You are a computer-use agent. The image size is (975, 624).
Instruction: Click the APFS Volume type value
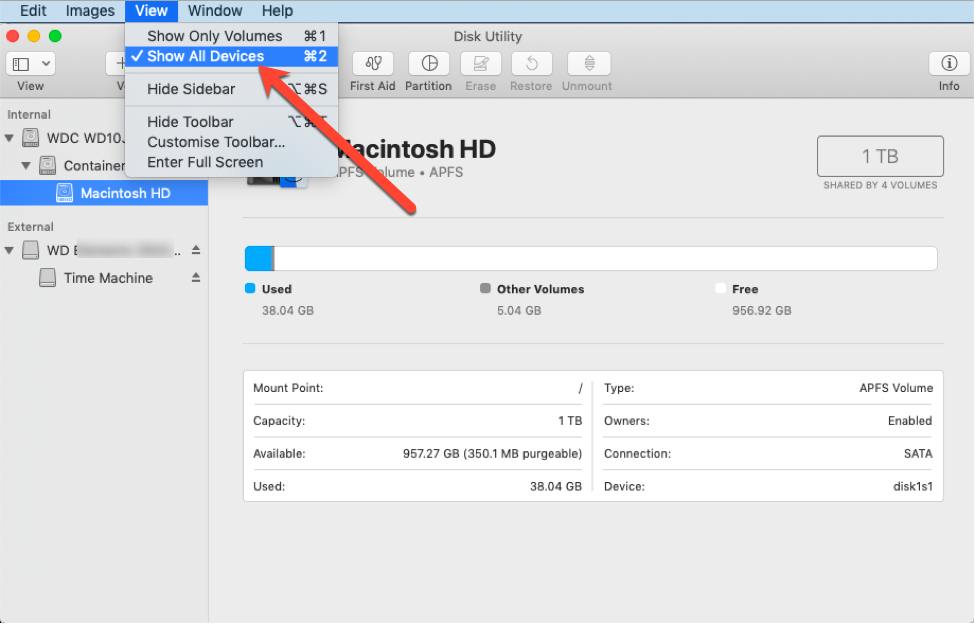[x=896, y=388]
